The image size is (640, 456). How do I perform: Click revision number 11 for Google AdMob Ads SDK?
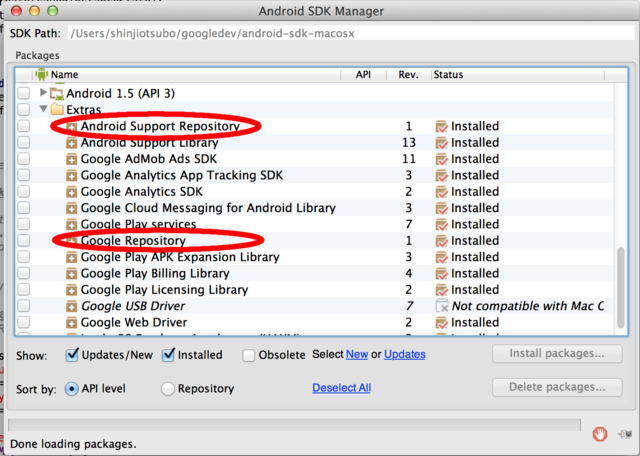pos(409,159)
